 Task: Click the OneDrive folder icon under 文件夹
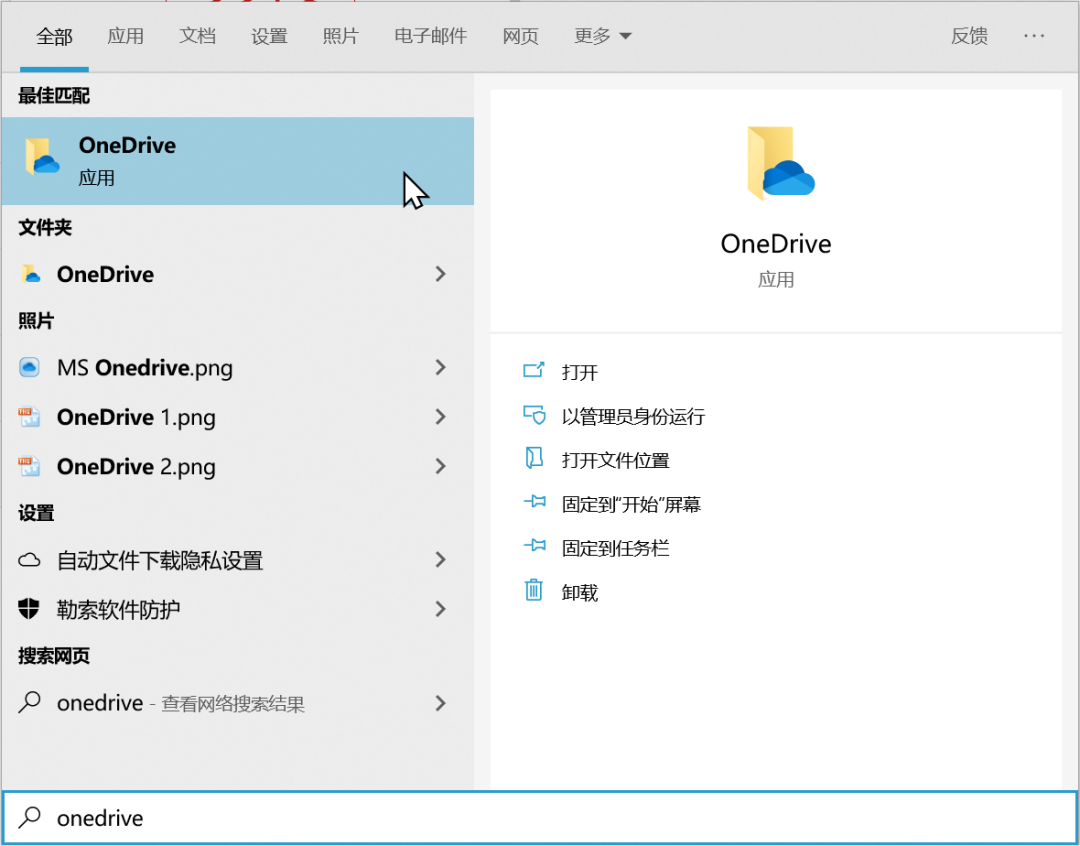tap(33, 274)
